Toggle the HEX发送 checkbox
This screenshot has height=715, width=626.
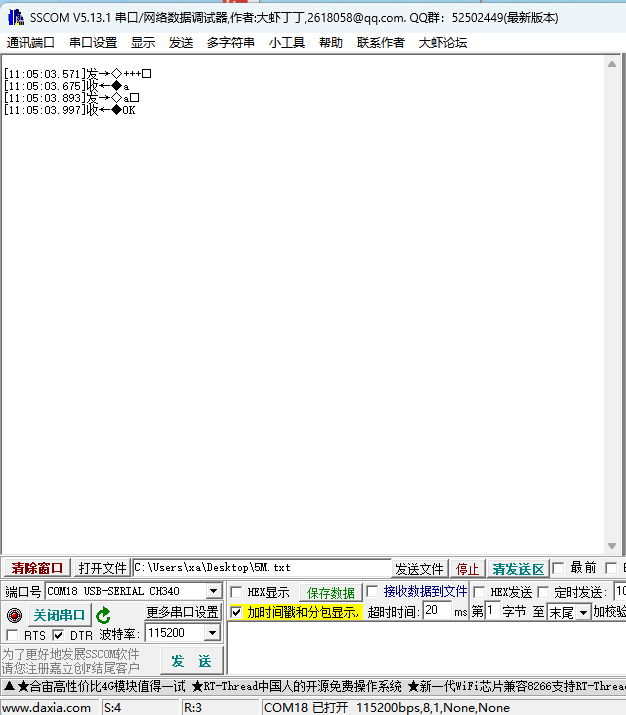coord(479,592)
